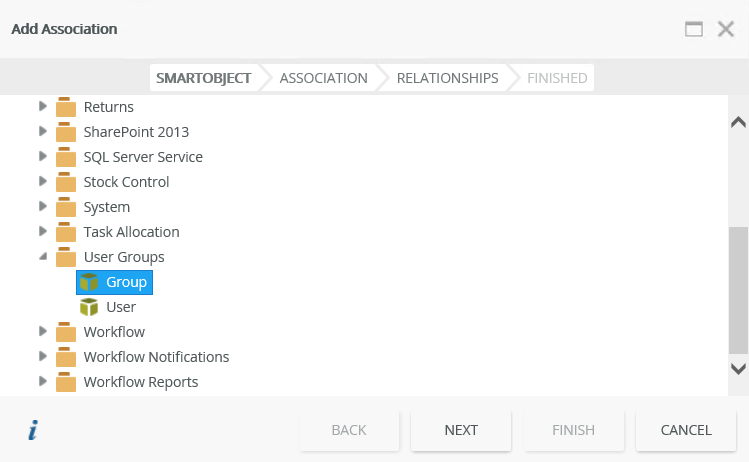Click the info icon at bottom left
Screen dimensions: 749x462
[x=33, y=430]
